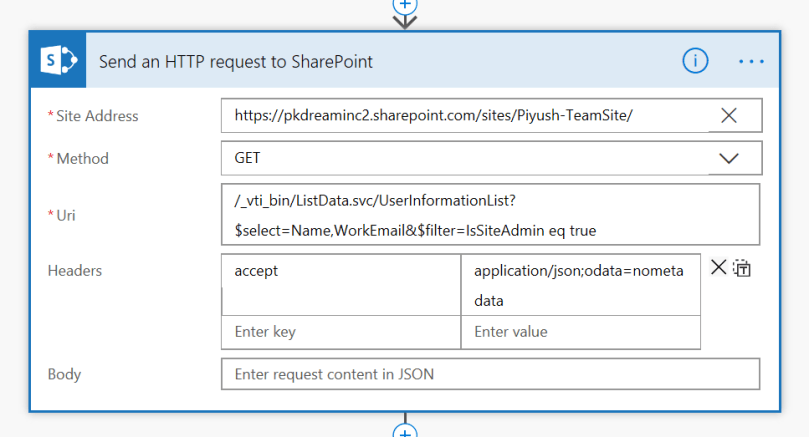
Task: Click the Enter value input
Action: click(580, 332)
